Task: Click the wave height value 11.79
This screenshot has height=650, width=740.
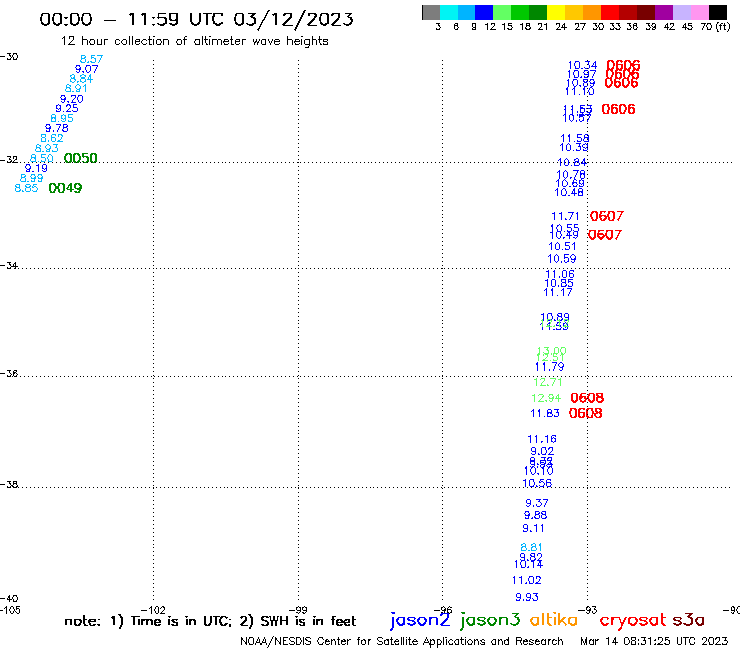Action: pyautogui.click(x=549, y=367)
